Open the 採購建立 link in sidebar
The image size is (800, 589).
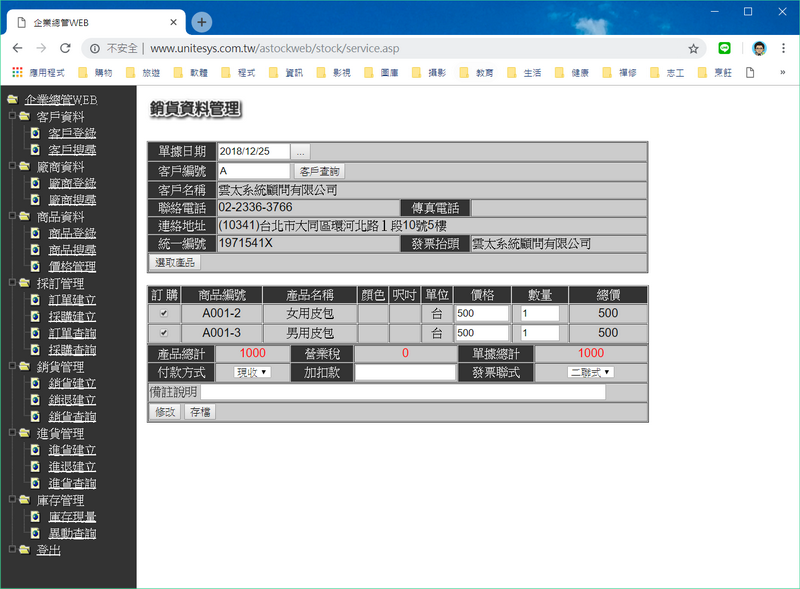click(72, 316)
